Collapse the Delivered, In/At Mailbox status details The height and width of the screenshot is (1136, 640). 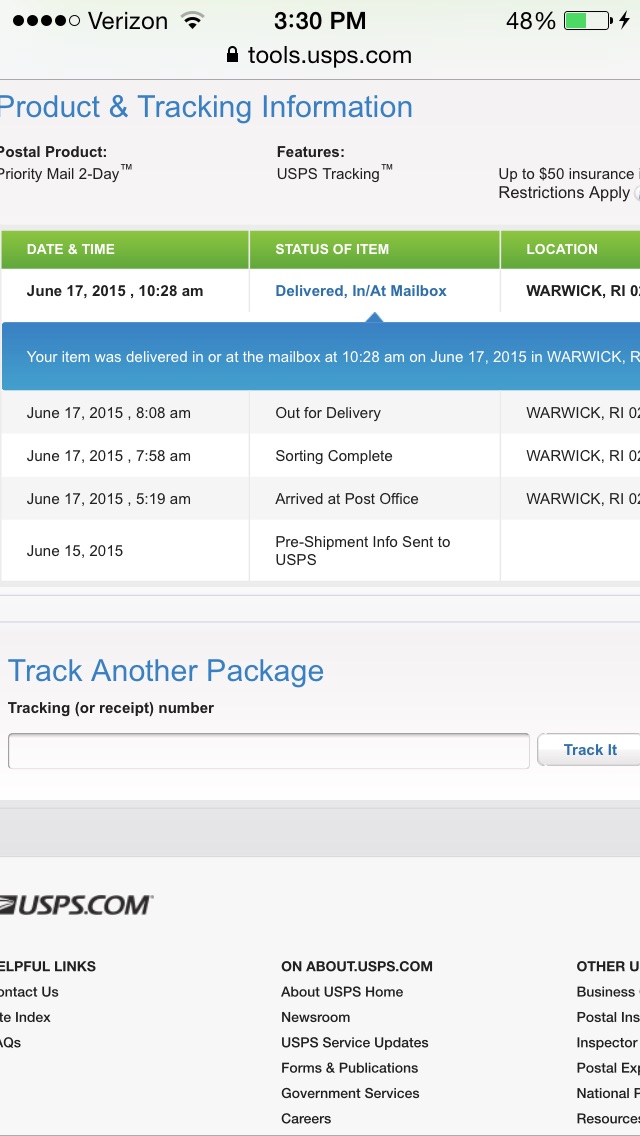[360, 291]
